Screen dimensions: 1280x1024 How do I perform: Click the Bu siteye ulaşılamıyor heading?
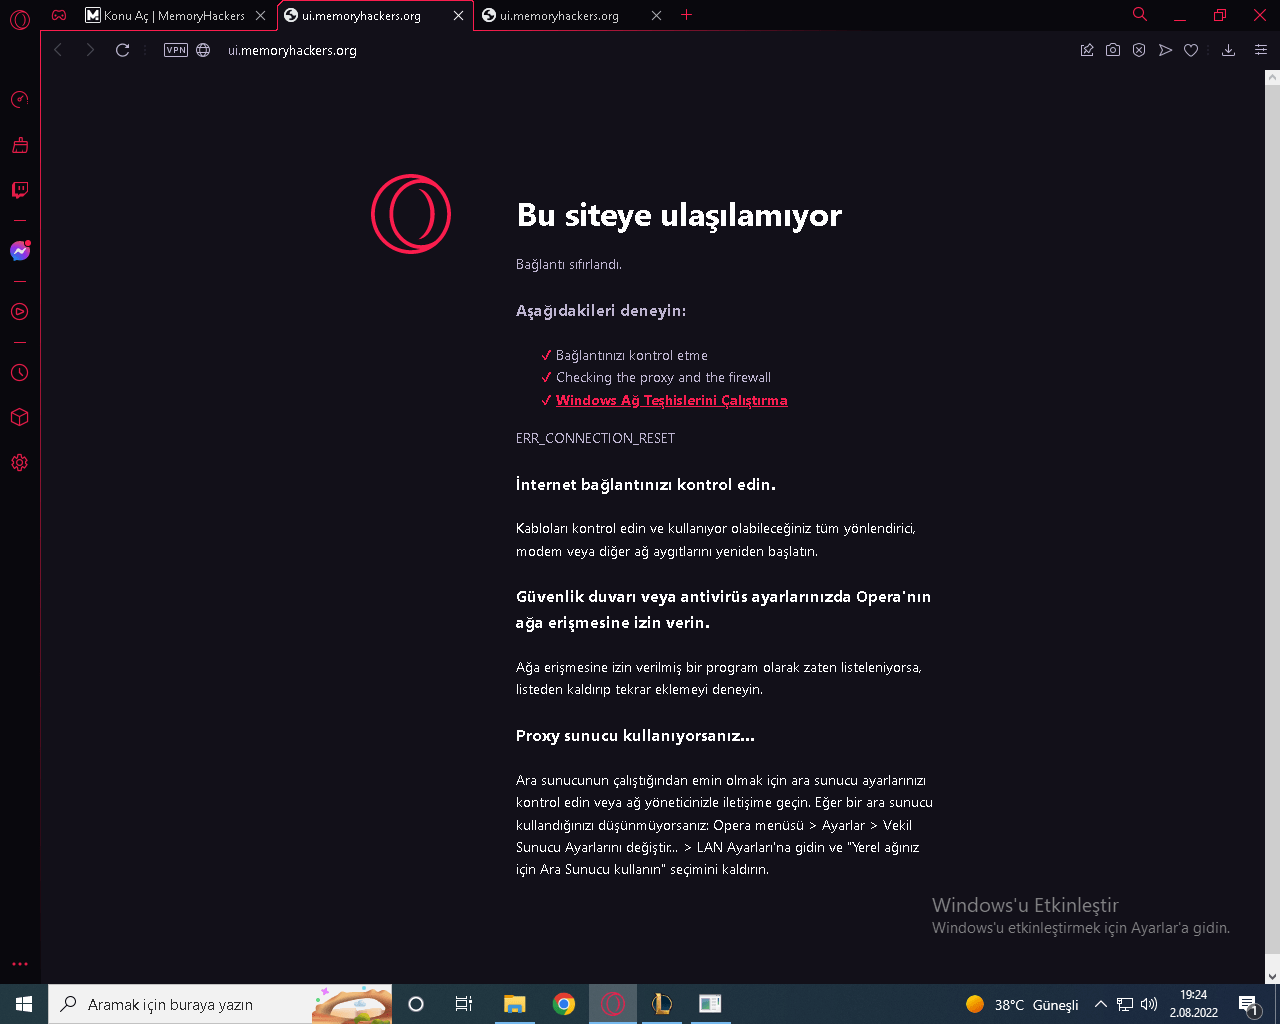679,215
